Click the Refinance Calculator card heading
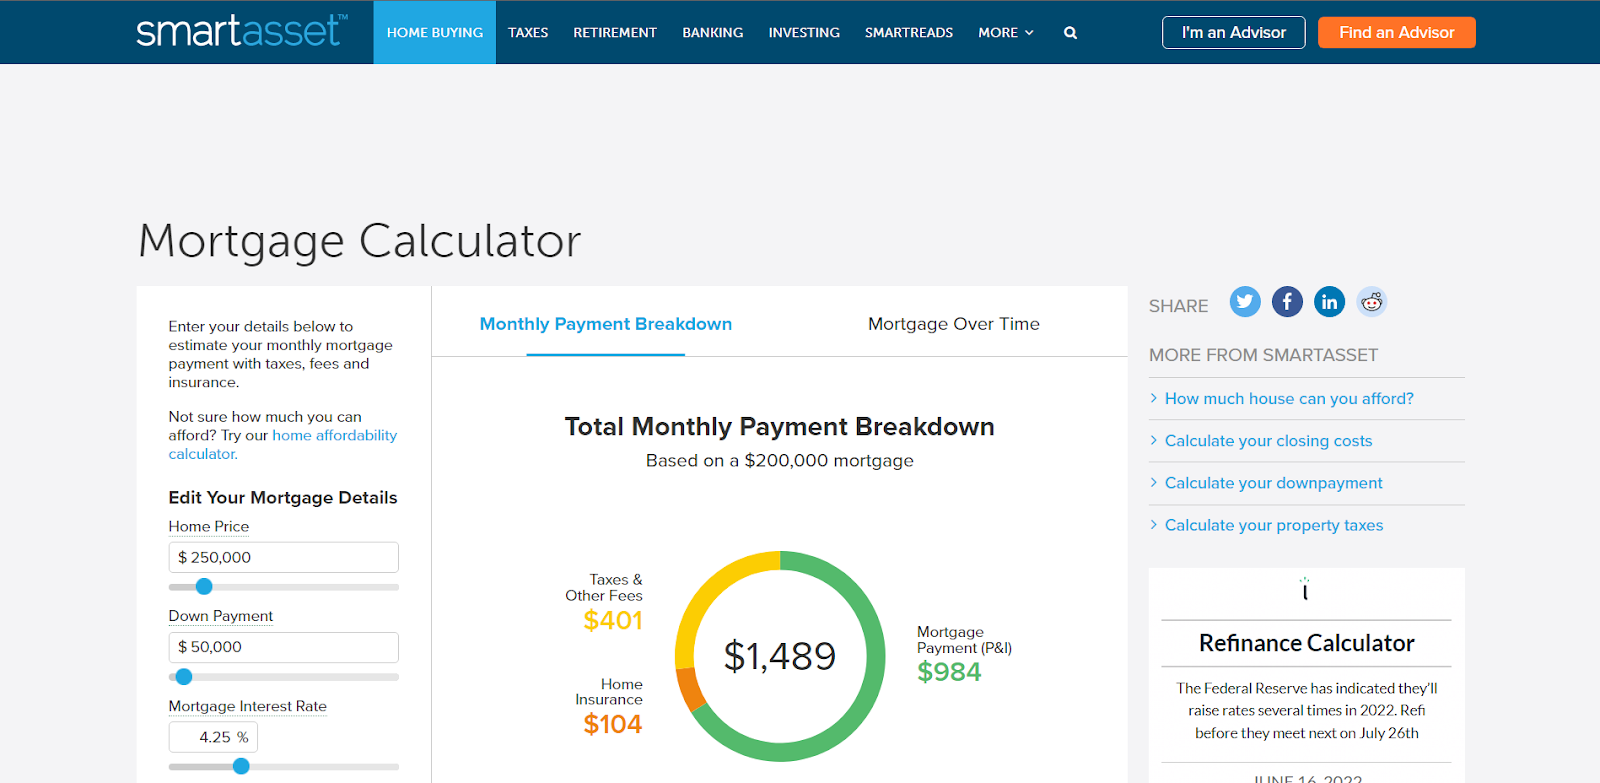This screenshot has width=1600, height=783. click(x=1306, y=643)
